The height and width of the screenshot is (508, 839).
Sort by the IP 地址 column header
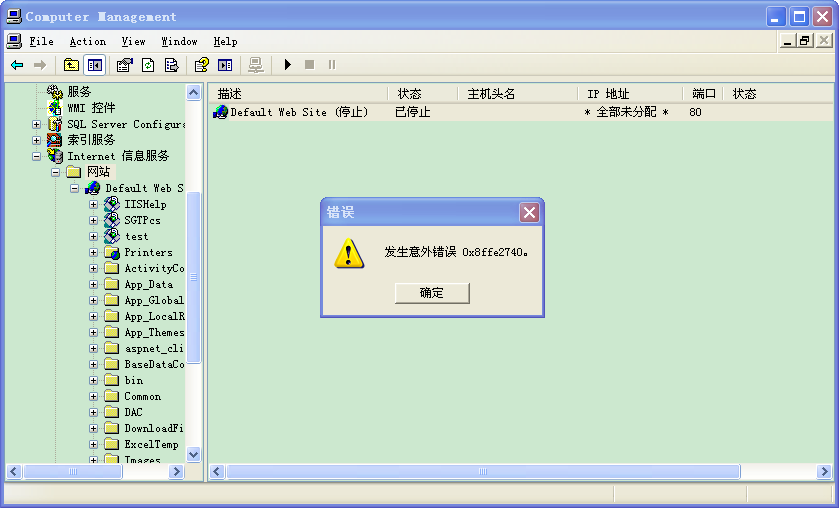(630, 94)
